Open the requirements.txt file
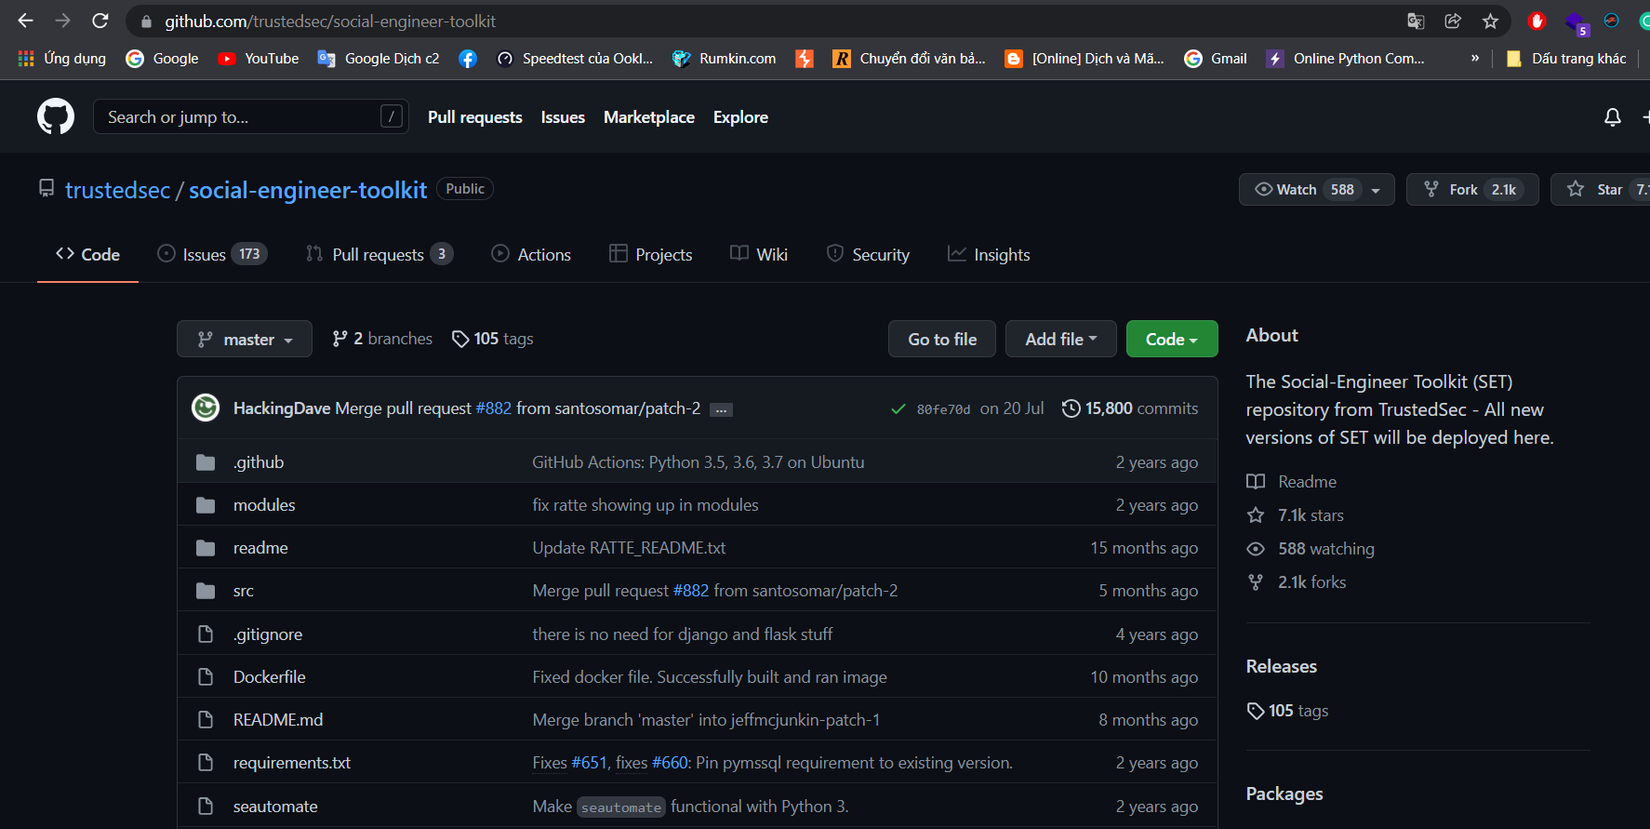 (x=292, y=763)
